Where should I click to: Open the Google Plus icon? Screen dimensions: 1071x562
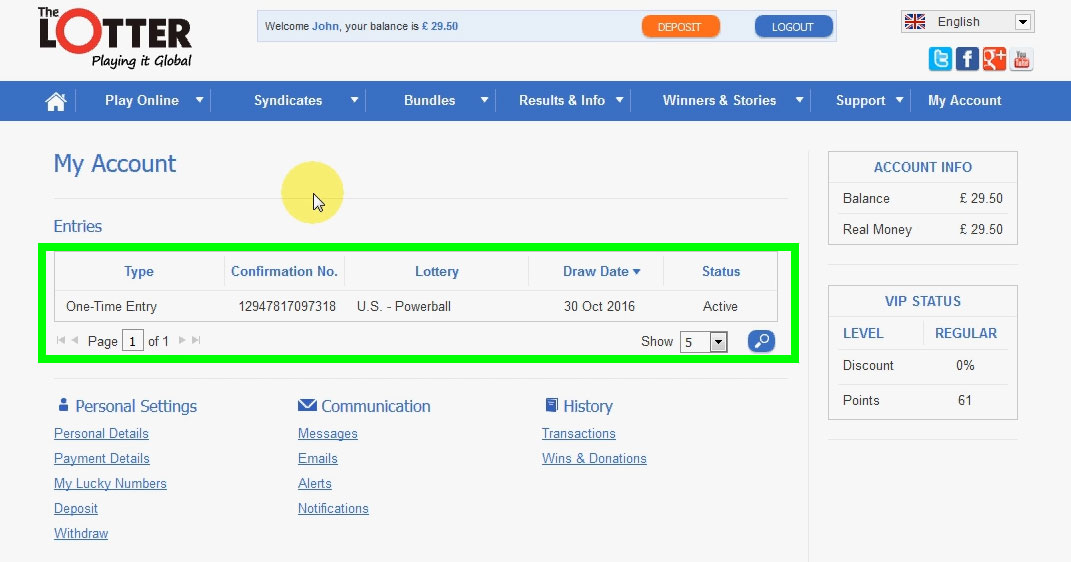(x=994, y=59)
